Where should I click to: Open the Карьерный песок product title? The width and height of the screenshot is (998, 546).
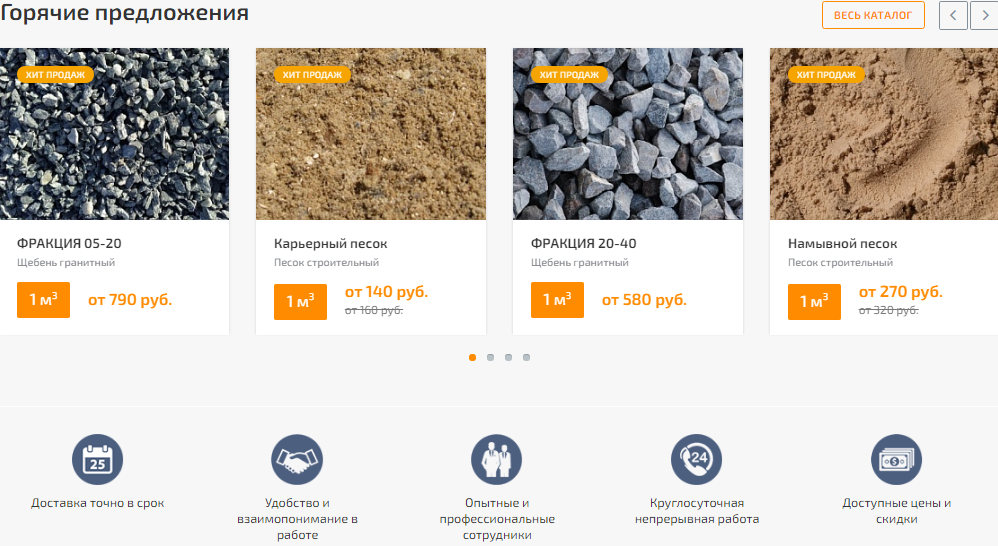[x=330, y=243]
